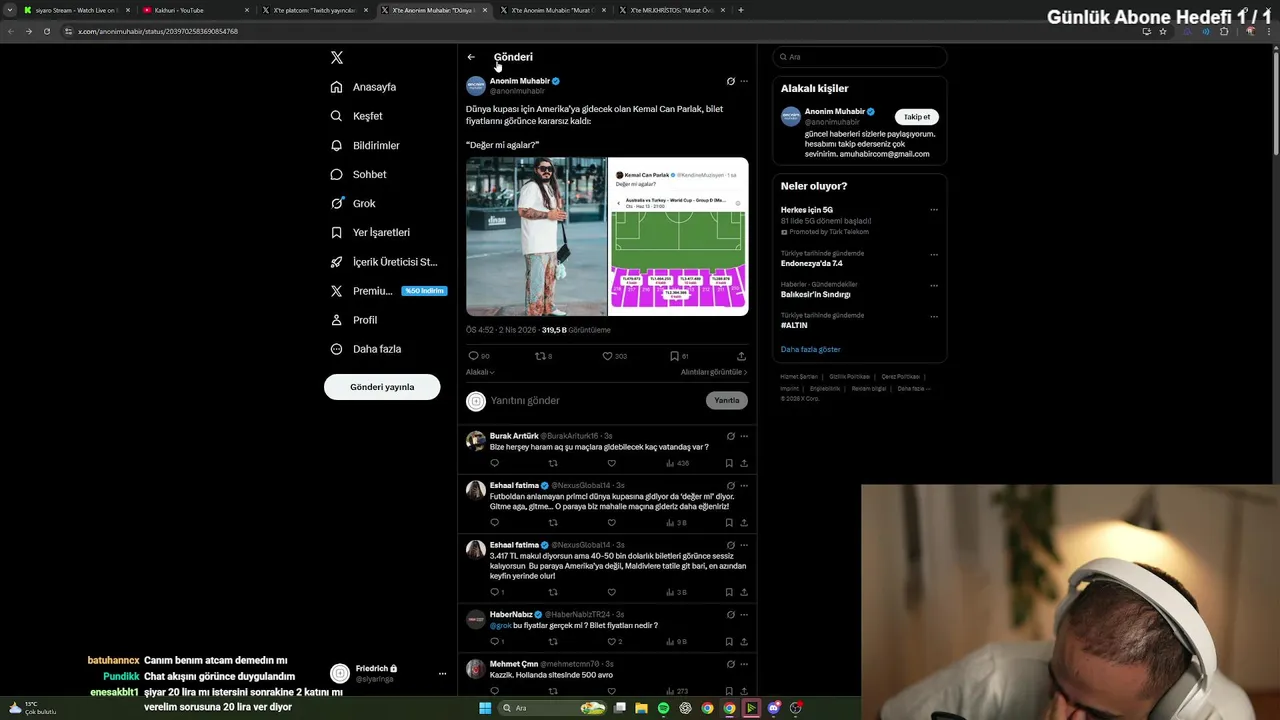
Task: Like HaberNabız reply with 2 likes
Action: coord(614,642)
